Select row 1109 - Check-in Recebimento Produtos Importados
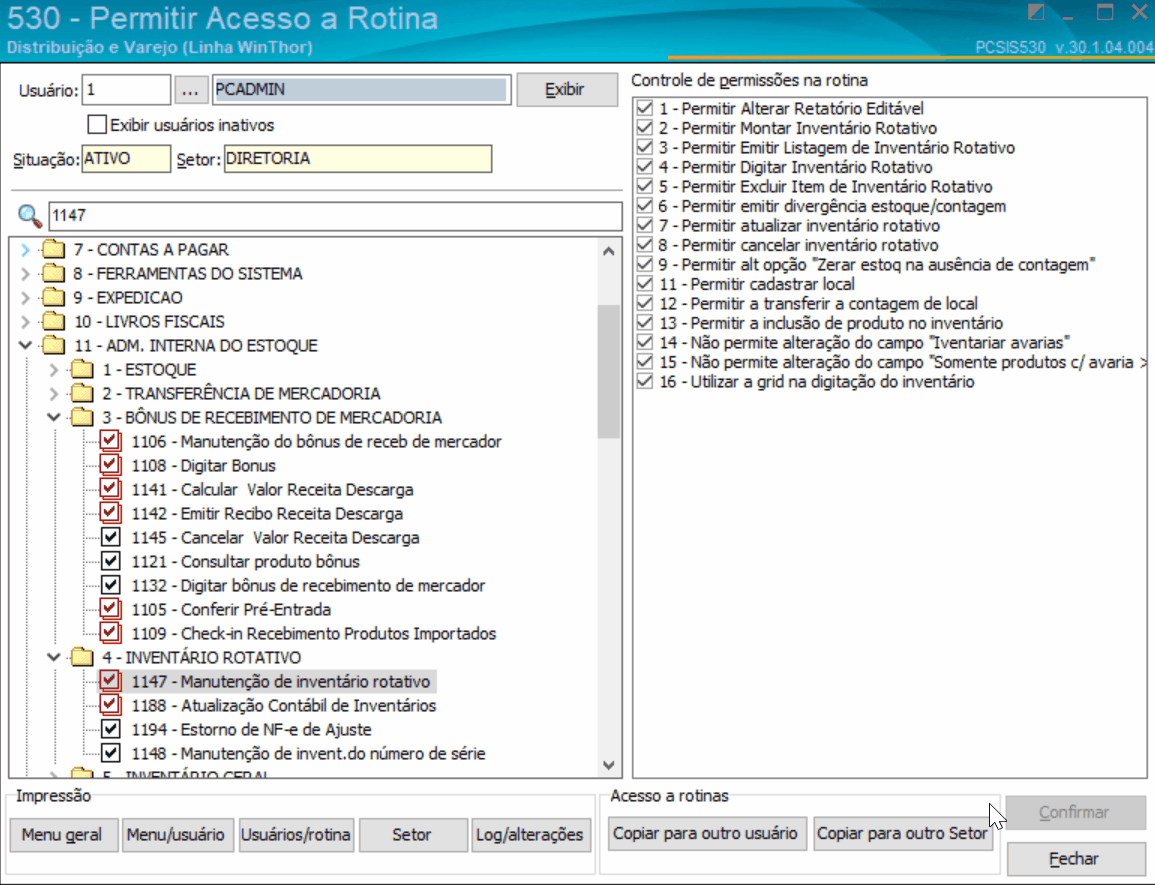 [x=313, y=633]
